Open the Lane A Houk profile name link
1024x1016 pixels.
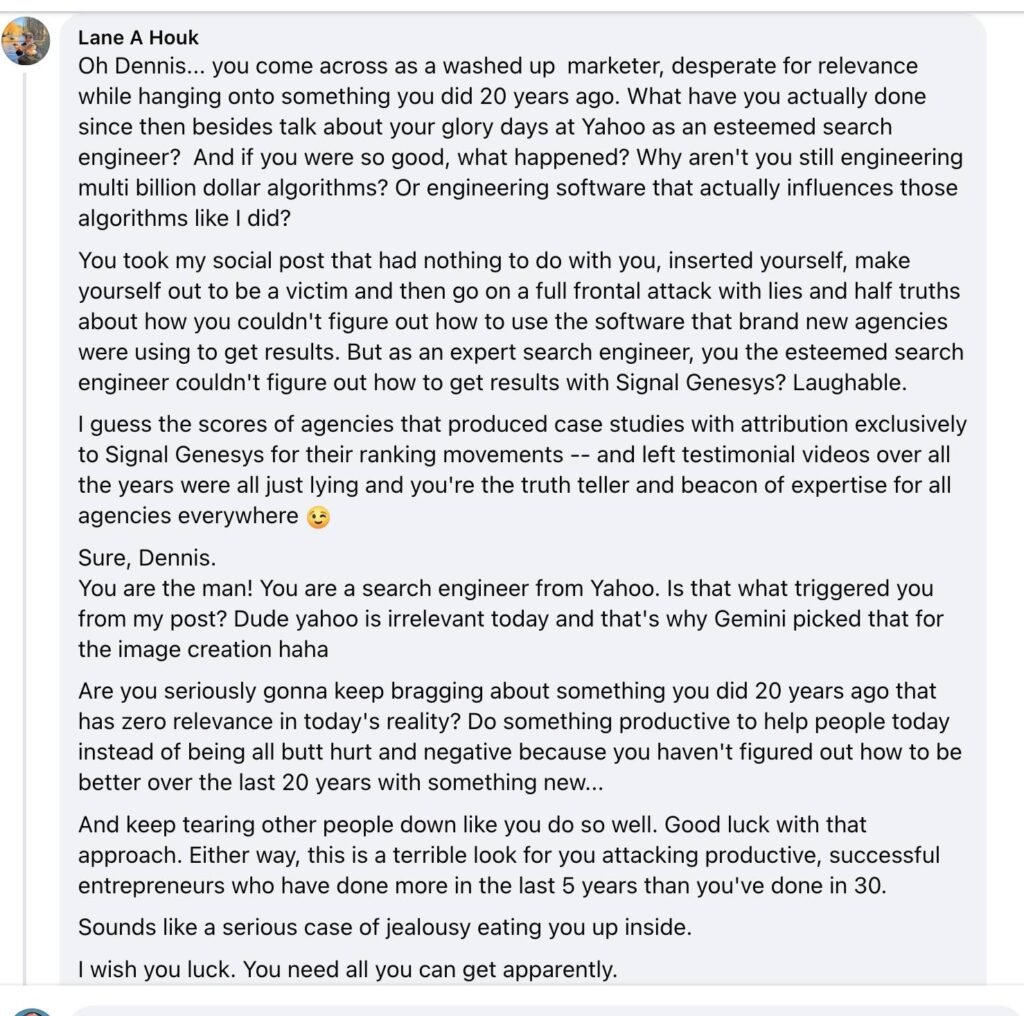tap(138, 38)
